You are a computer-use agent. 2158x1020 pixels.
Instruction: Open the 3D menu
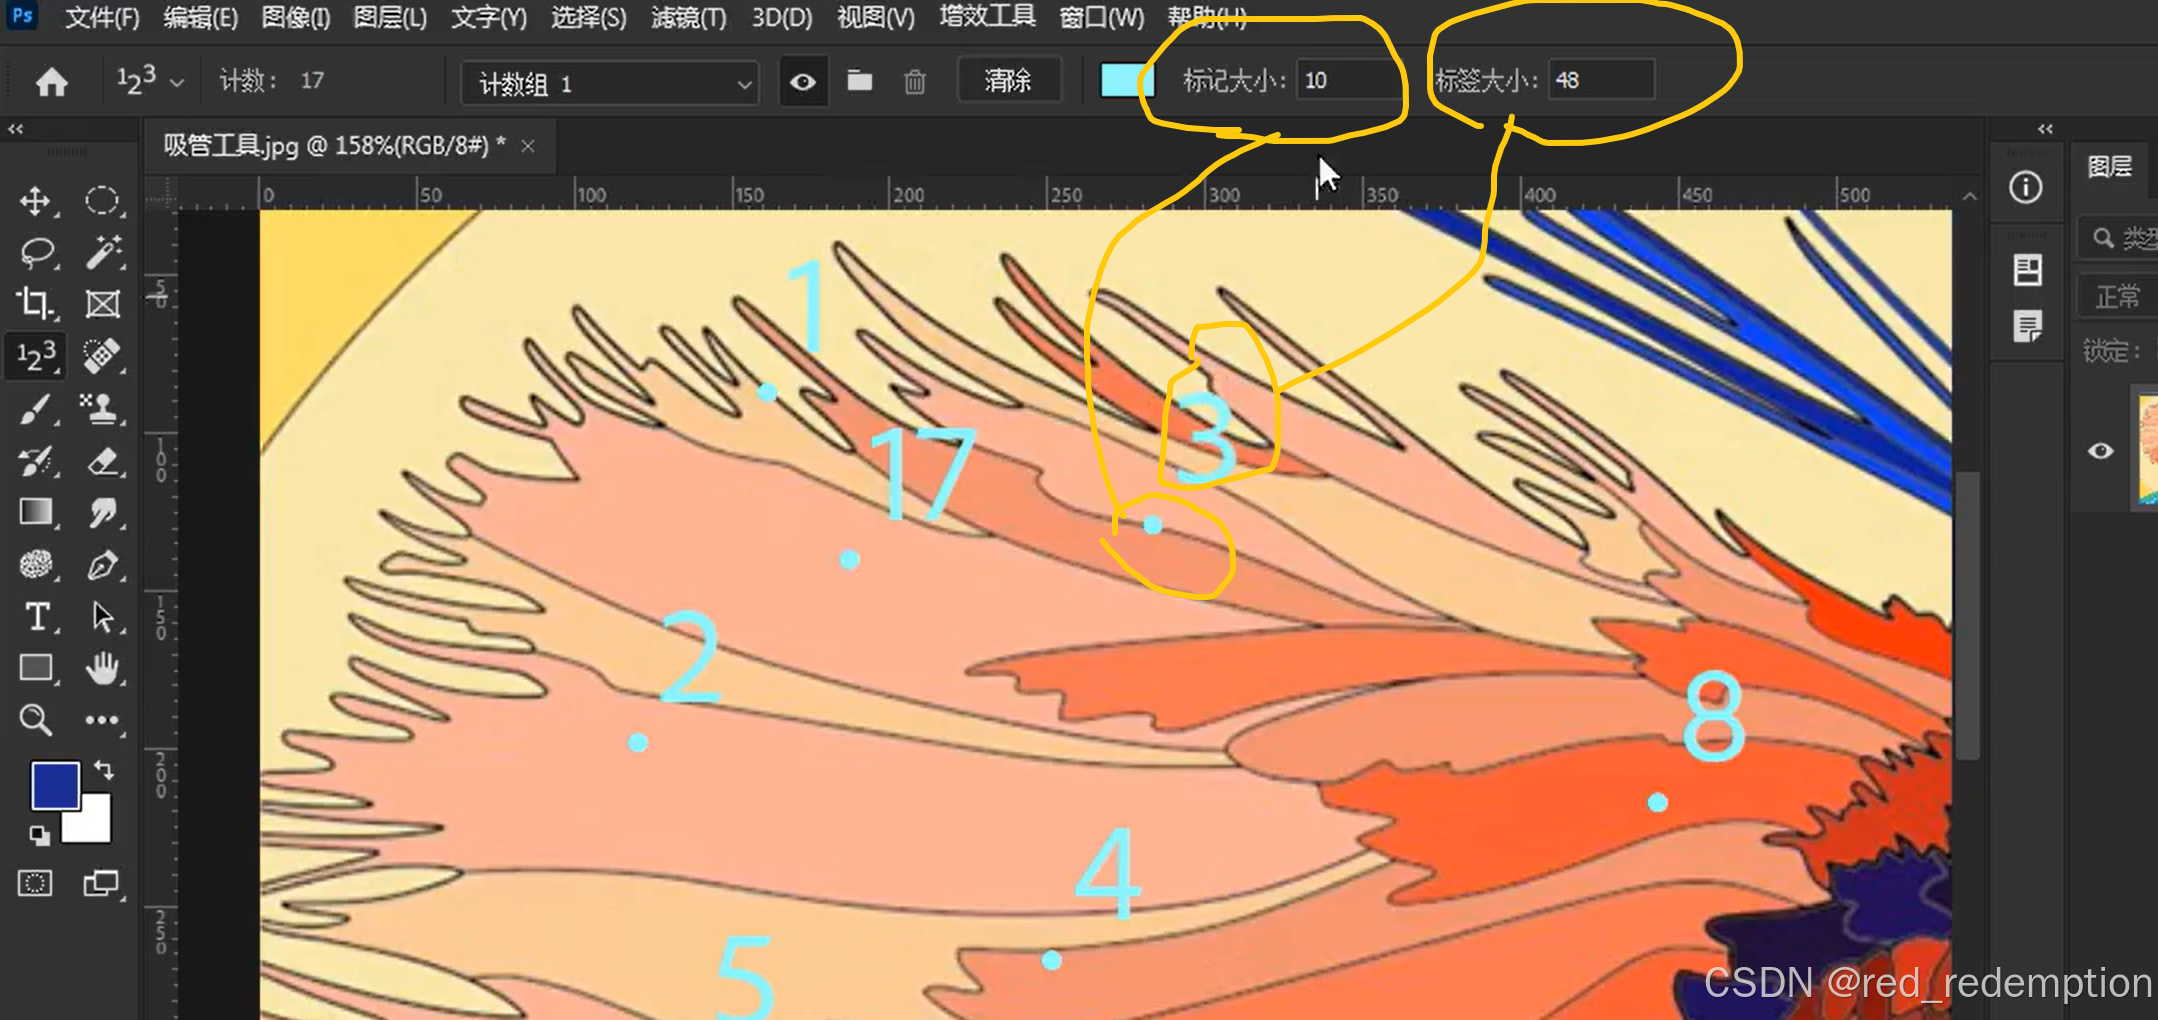point(782,18)
